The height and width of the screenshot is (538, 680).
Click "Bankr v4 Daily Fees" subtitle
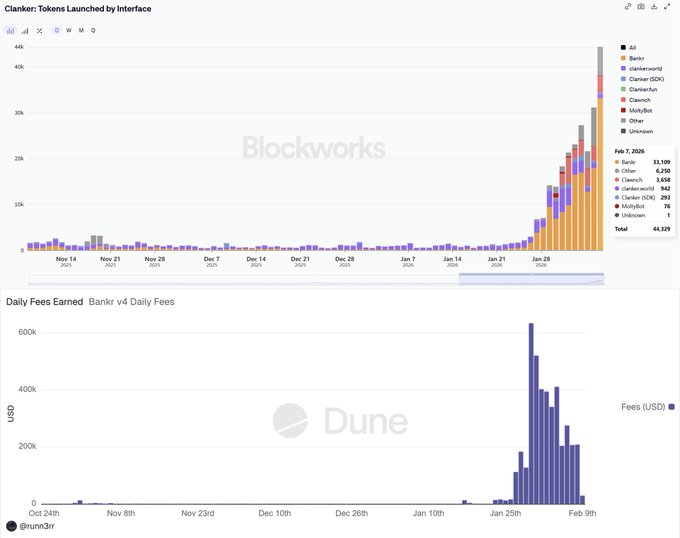point(131,302)
